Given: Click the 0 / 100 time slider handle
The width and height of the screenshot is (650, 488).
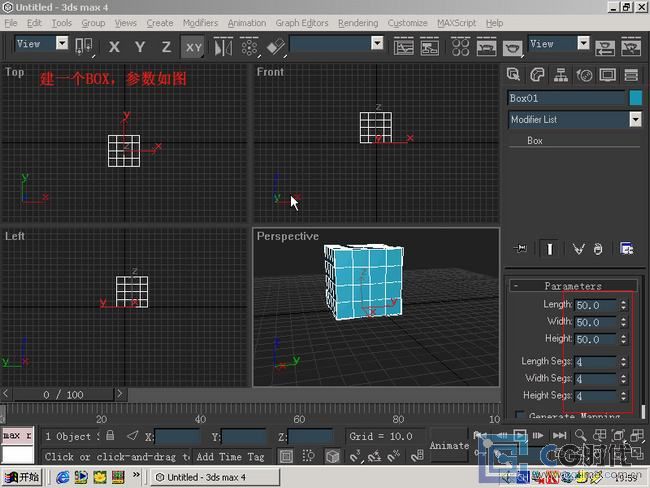Looking at the screenshot, I should [x=63, y=394].
